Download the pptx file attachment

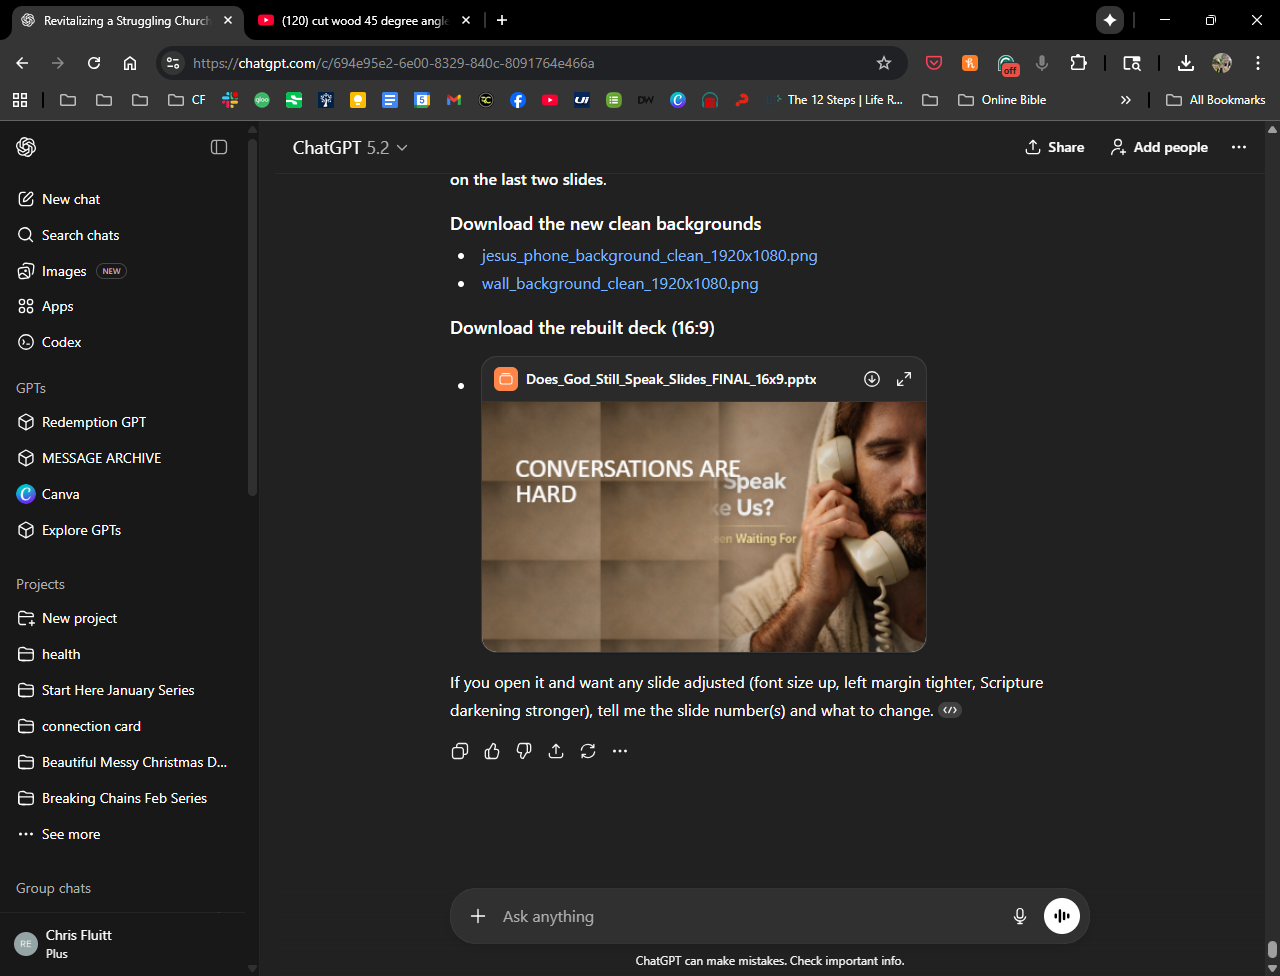(872, 379)
